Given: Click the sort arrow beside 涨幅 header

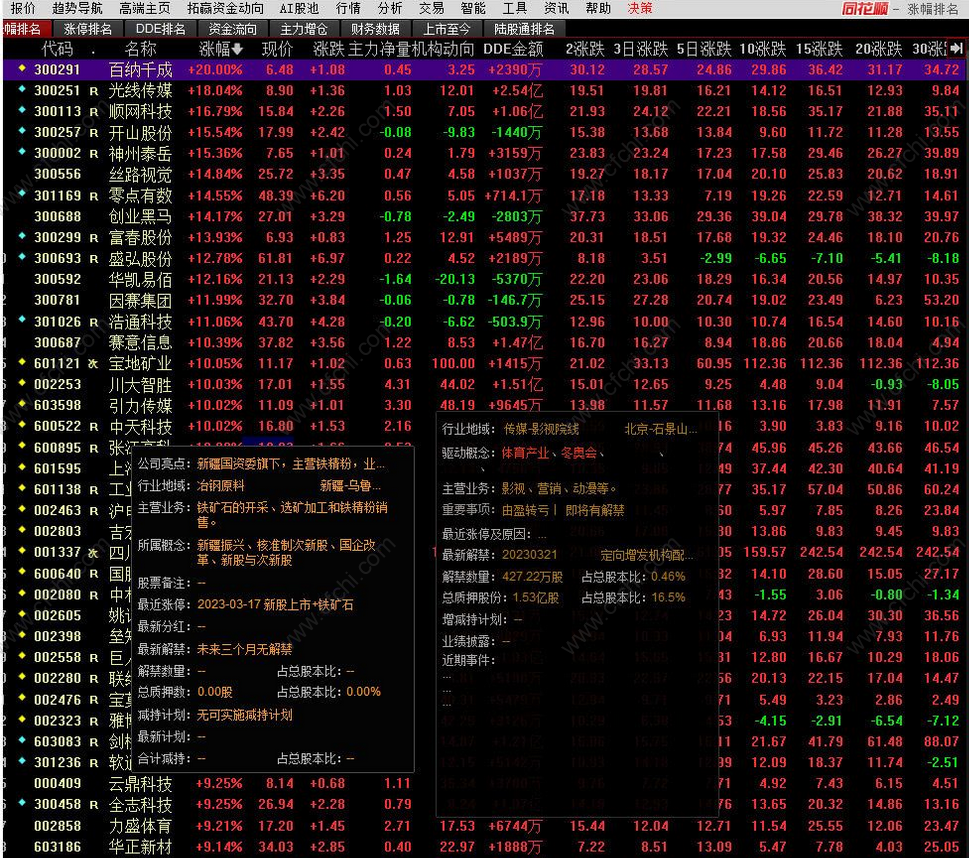Looking at the screenshot, I should 237,49.
